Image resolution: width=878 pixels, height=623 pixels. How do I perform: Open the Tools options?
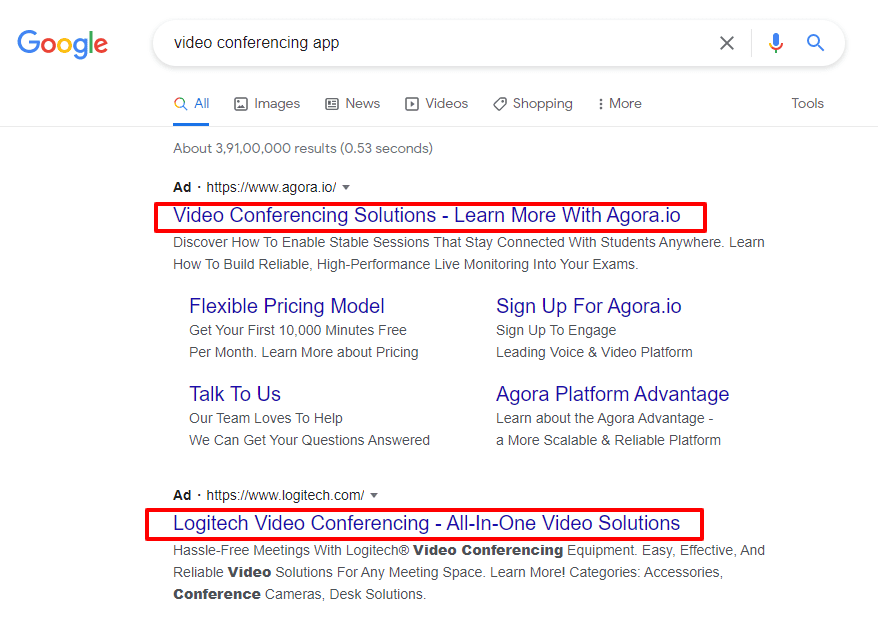pyautogui.click(x=807, y=104)
